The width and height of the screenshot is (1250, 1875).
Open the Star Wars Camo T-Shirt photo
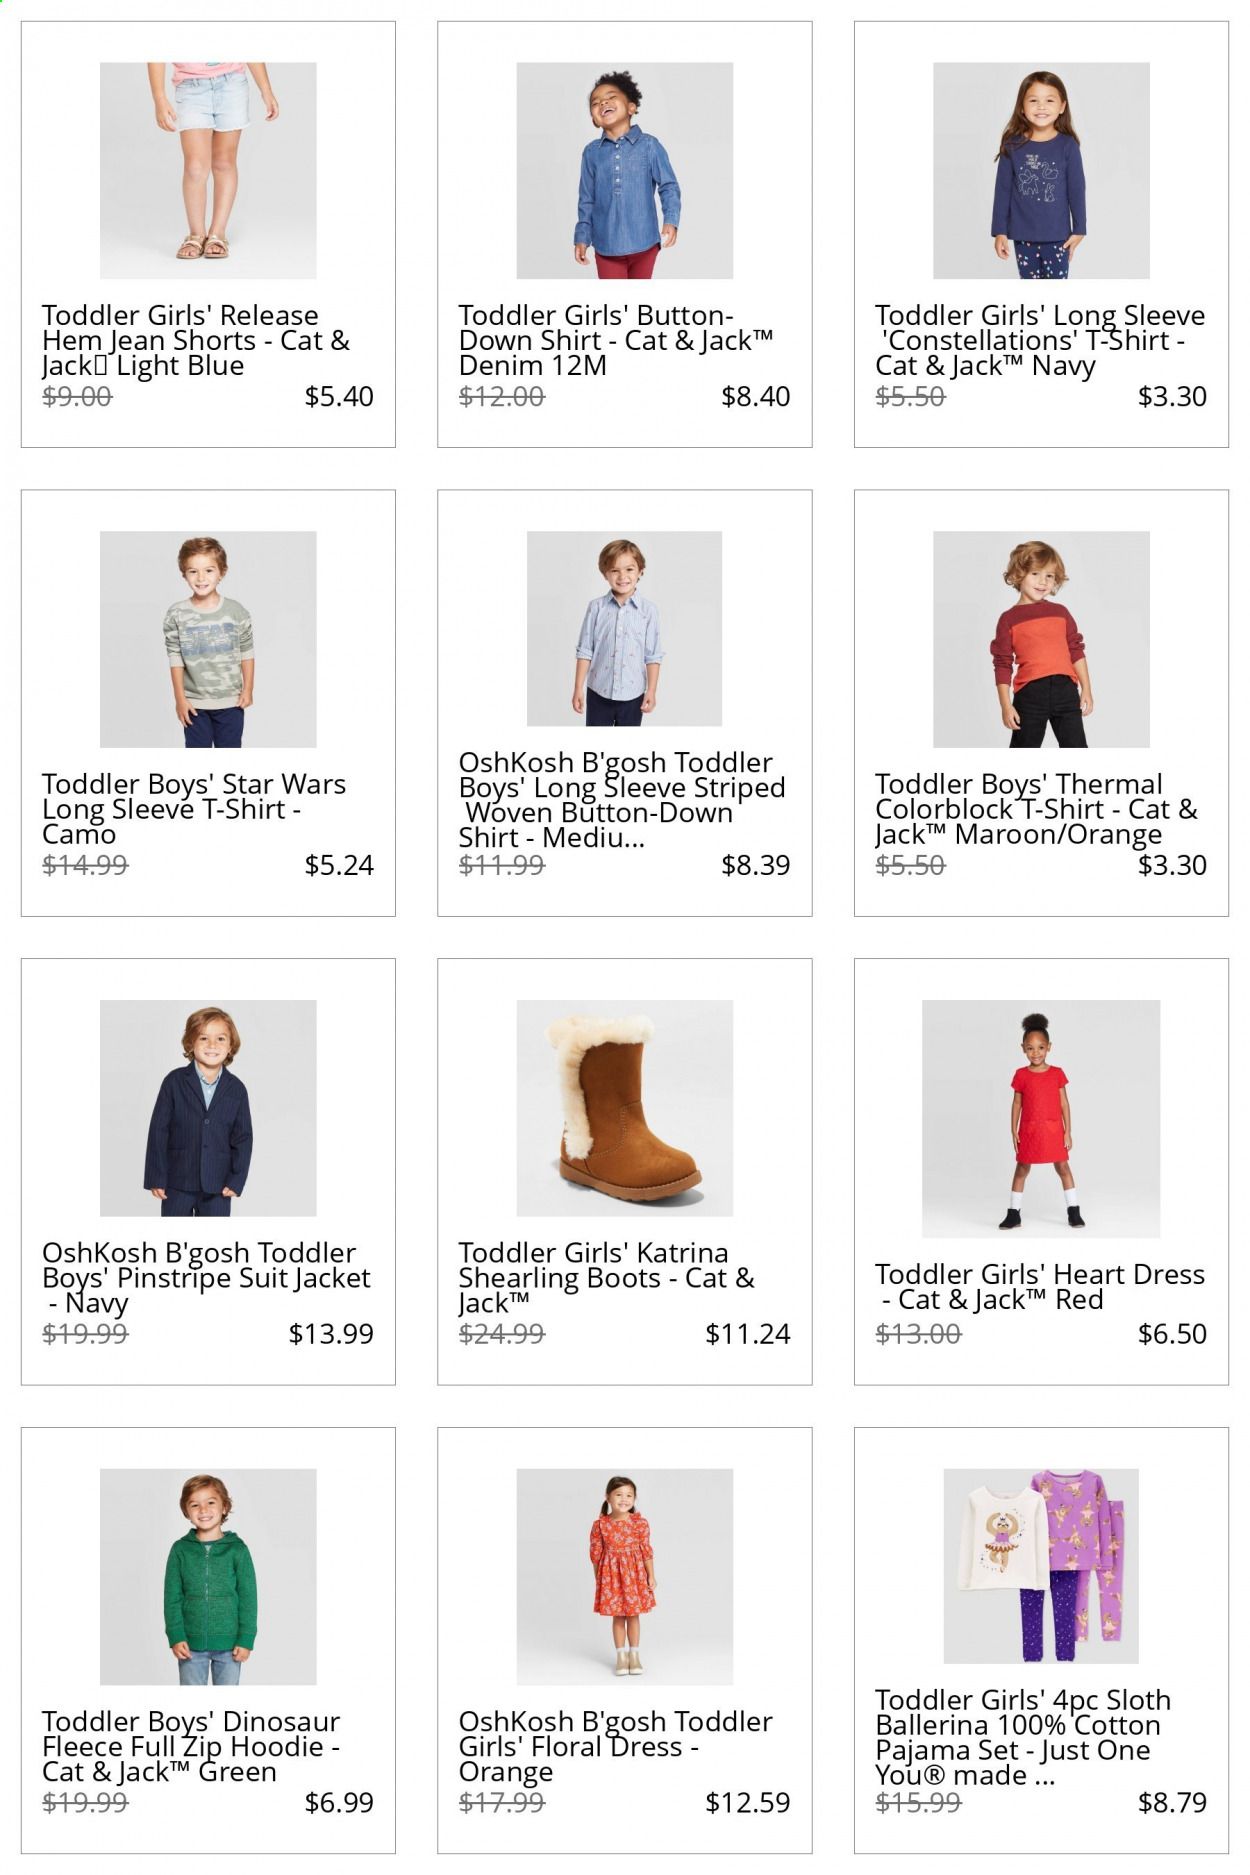(x=208, y=639)
